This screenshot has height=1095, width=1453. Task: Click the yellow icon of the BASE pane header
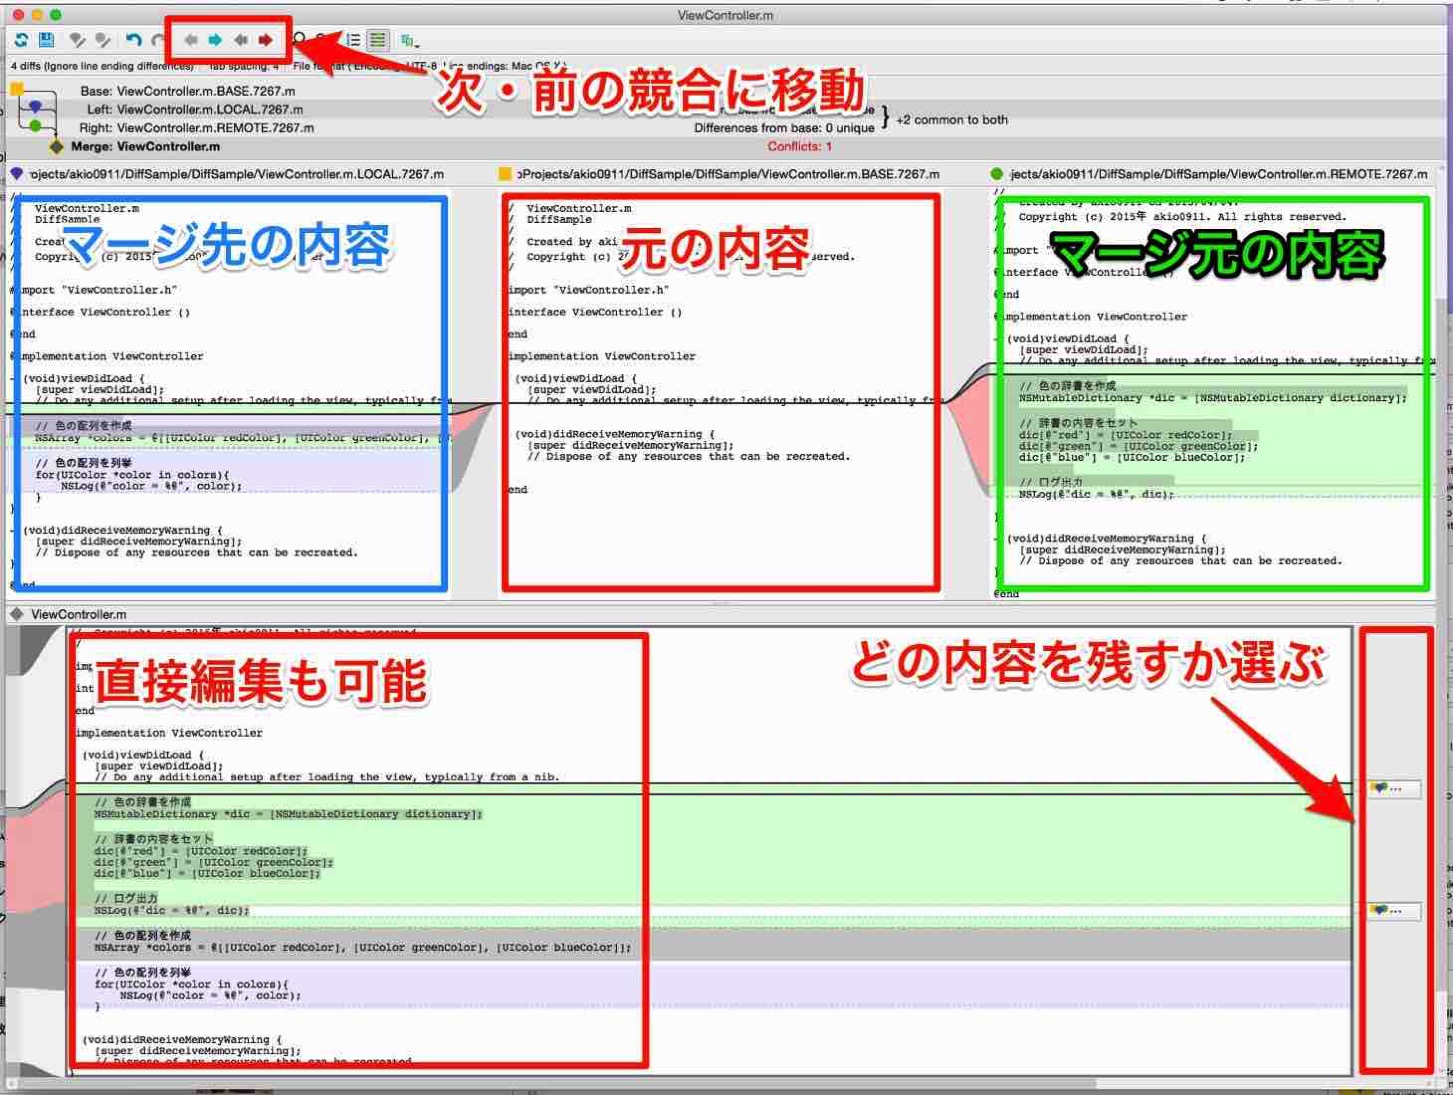pos(505,174)
